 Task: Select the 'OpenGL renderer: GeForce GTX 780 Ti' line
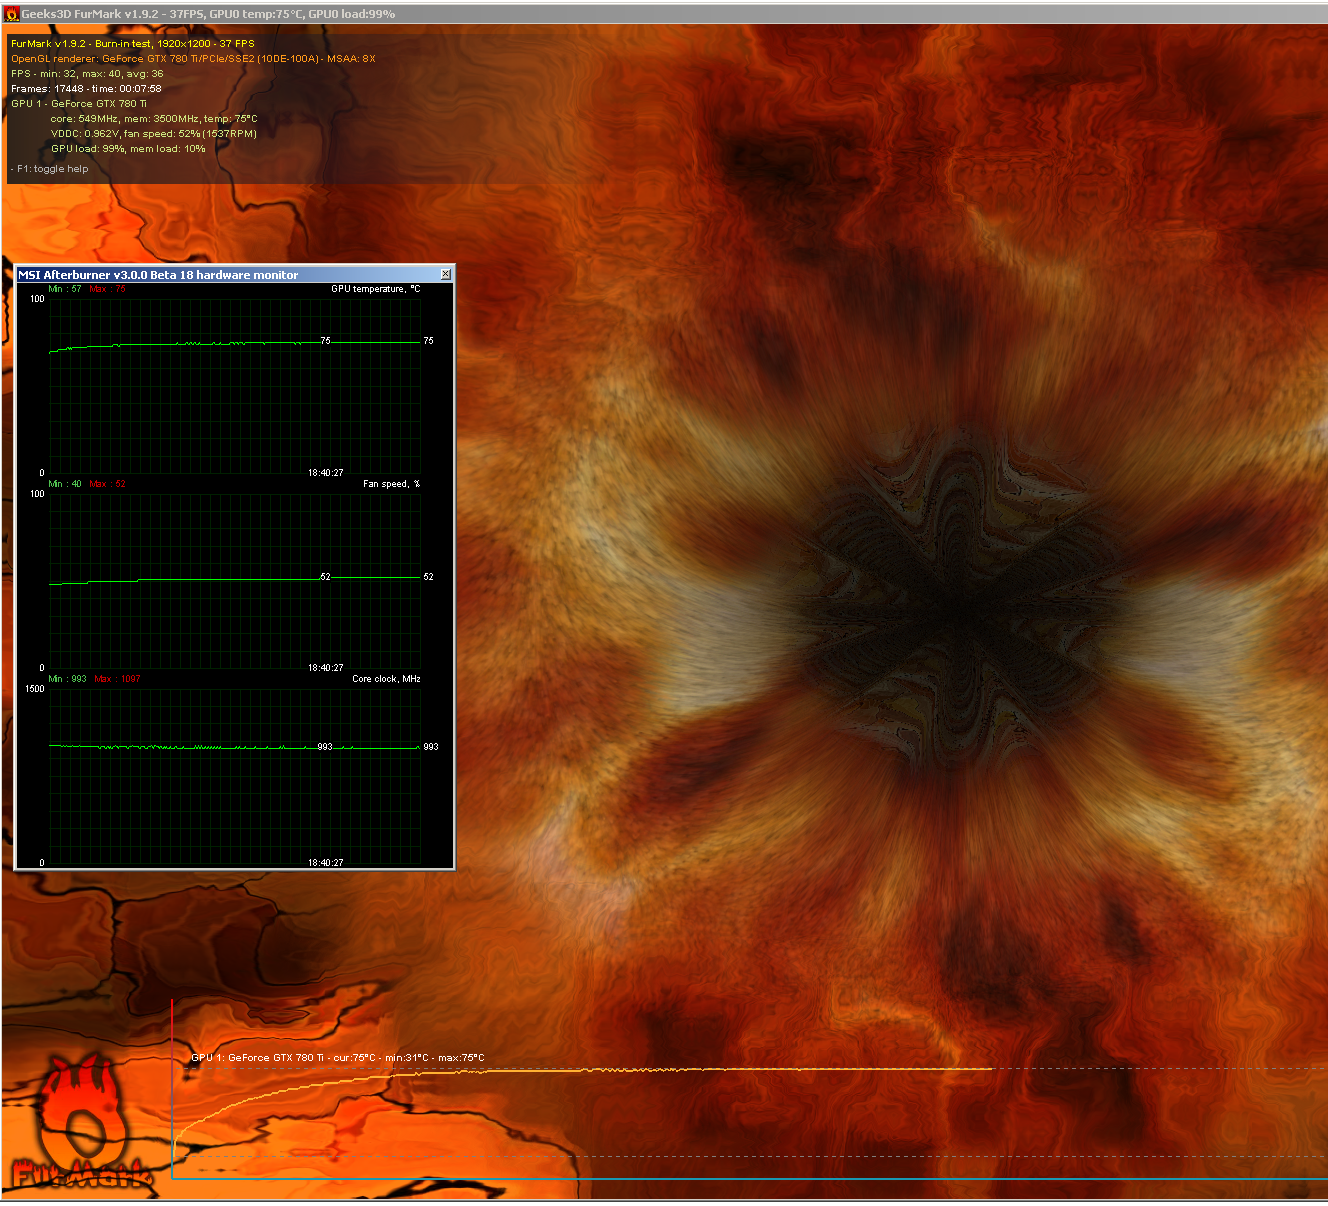pos(193,59)
